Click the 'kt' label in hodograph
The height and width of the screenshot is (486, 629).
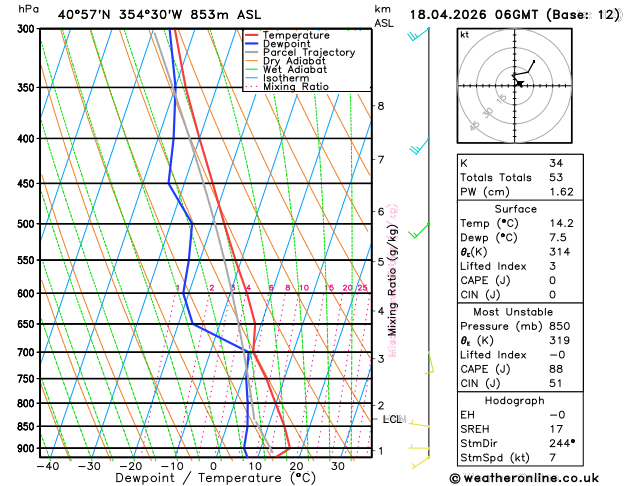(464, 35)
